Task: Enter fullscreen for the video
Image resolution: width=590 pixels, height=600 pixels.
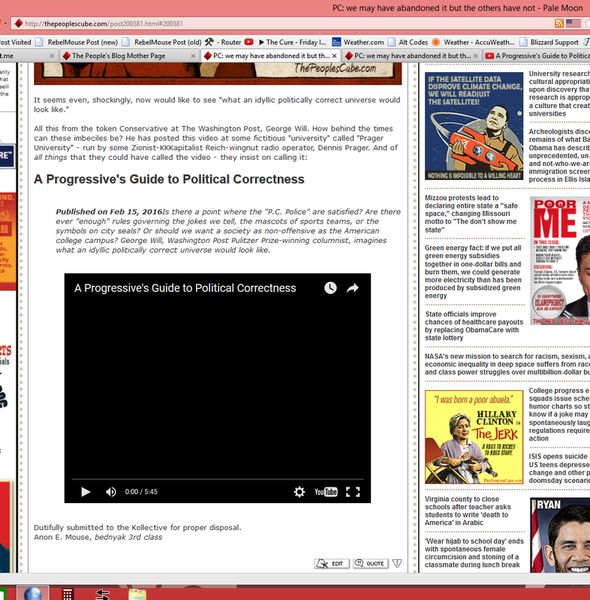Action: (x=353, y=492)
